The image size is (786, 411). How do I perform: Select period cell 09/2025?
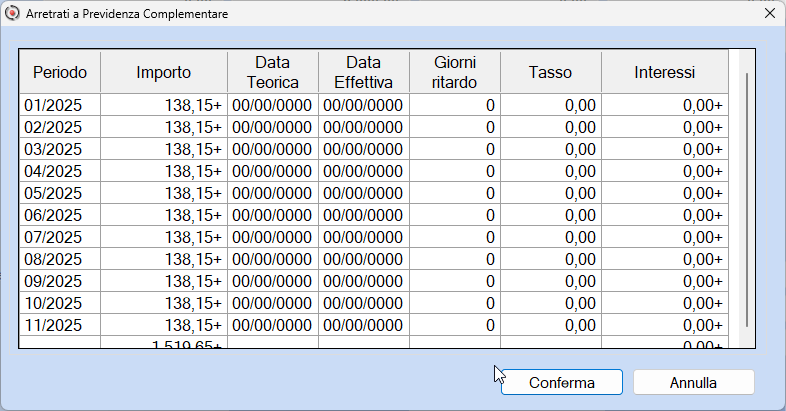[x=60, y=282]
